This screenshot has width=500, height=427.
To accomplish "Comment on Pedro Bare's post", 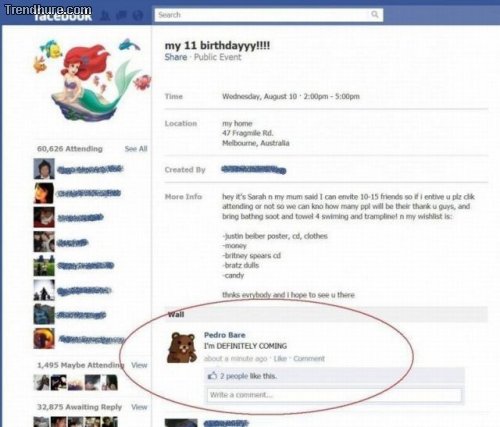I will point(309,359).
